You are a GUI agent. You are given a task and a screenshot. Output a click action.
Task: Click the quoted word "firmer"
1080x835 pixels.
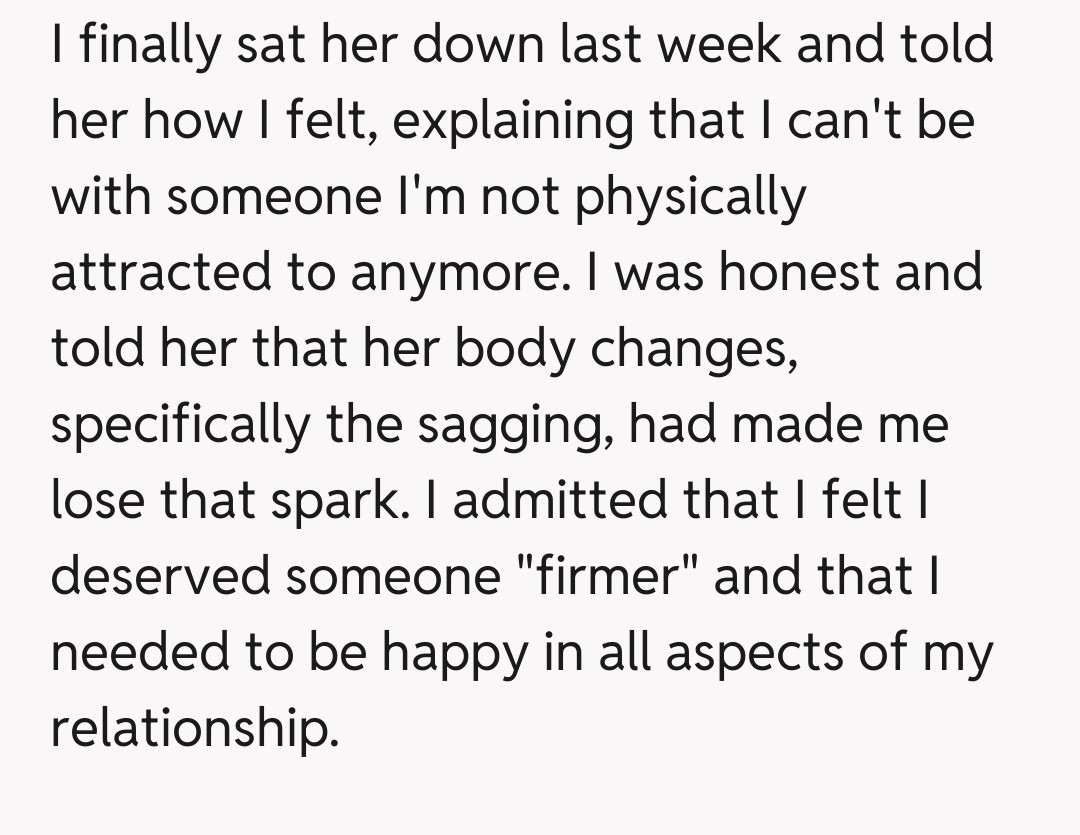[x=594, y=578]
